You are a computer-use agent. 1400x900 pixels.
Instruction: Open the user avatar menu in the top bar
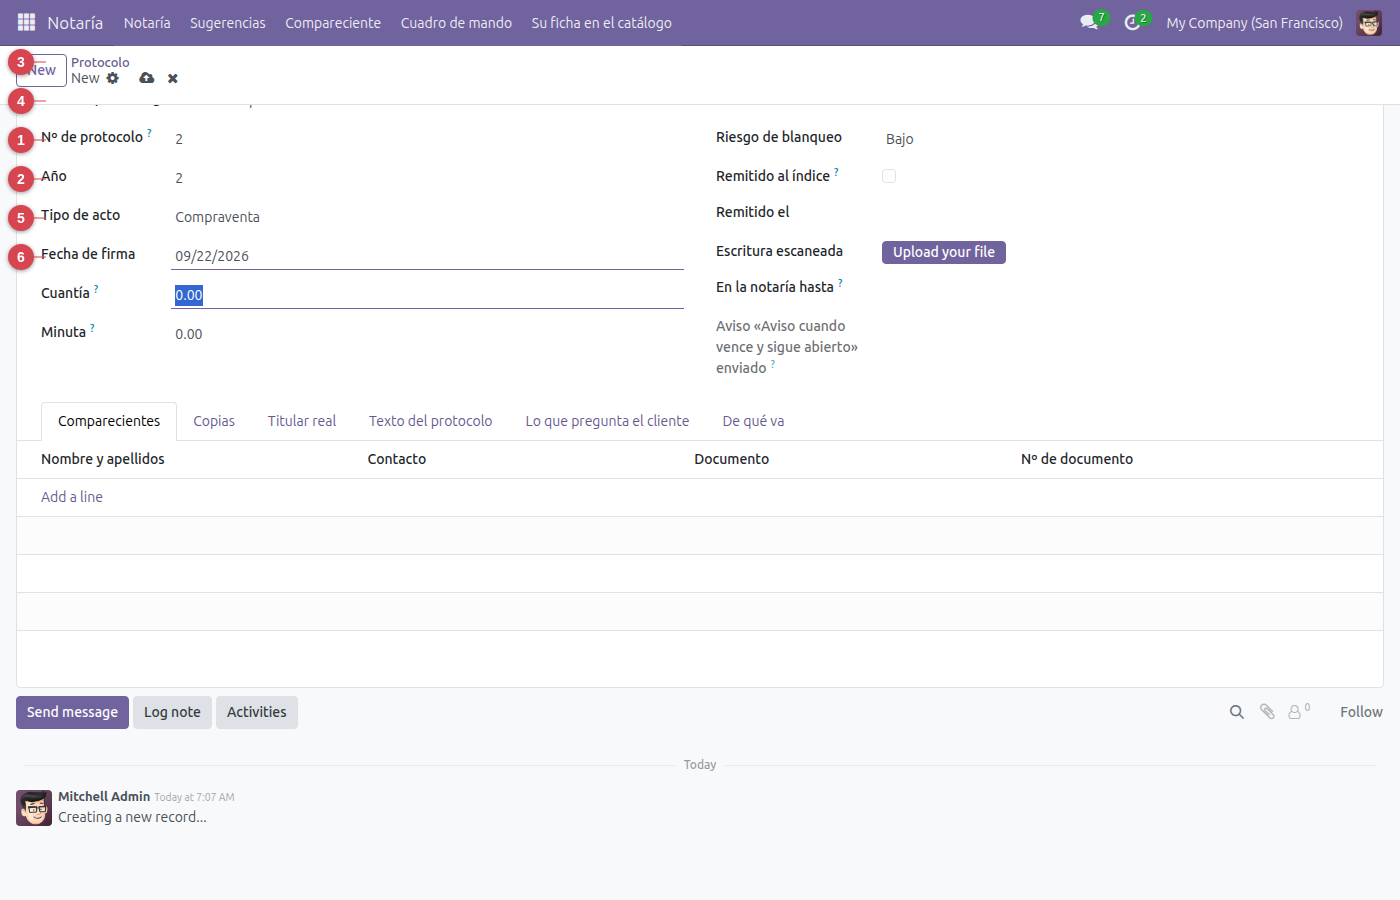click(x=1369, y=22)
